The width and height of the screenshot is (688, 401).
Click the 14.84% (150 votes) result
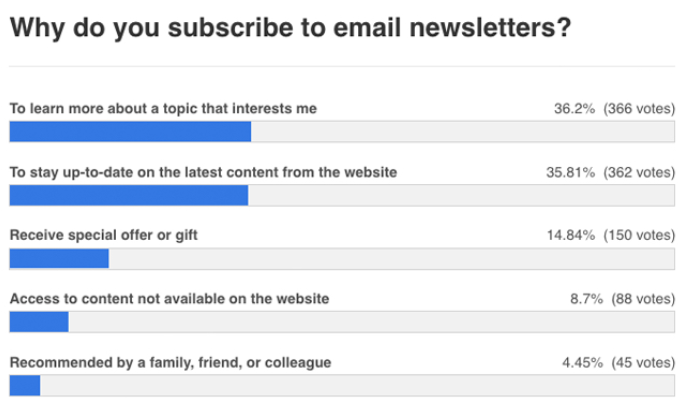point(610,235)
